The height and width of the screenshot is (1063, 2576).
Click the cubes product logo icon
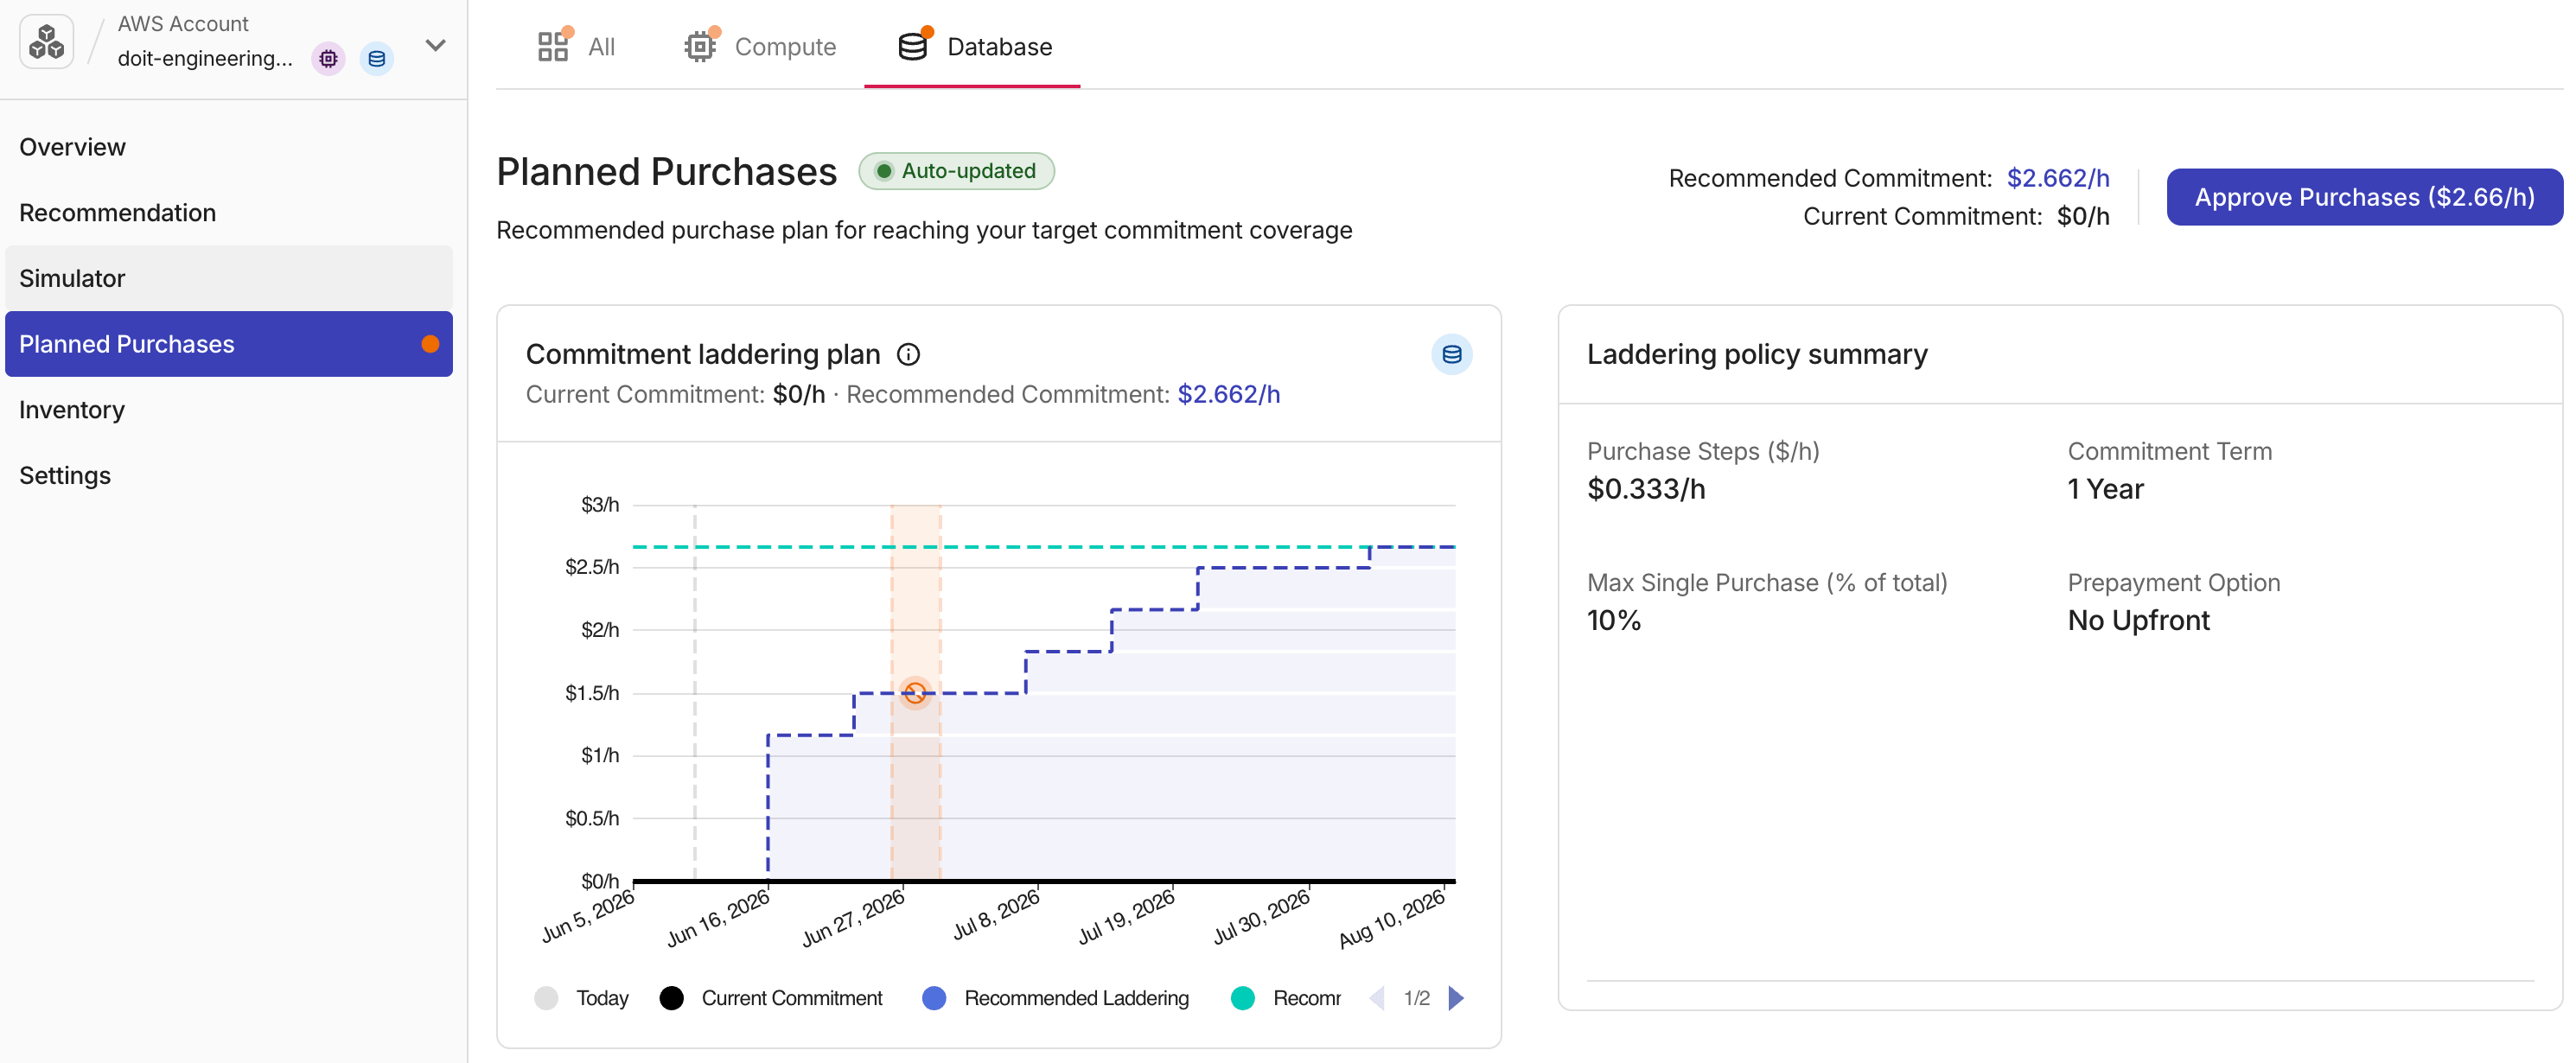pyautogui.click(x=46, y=42)
